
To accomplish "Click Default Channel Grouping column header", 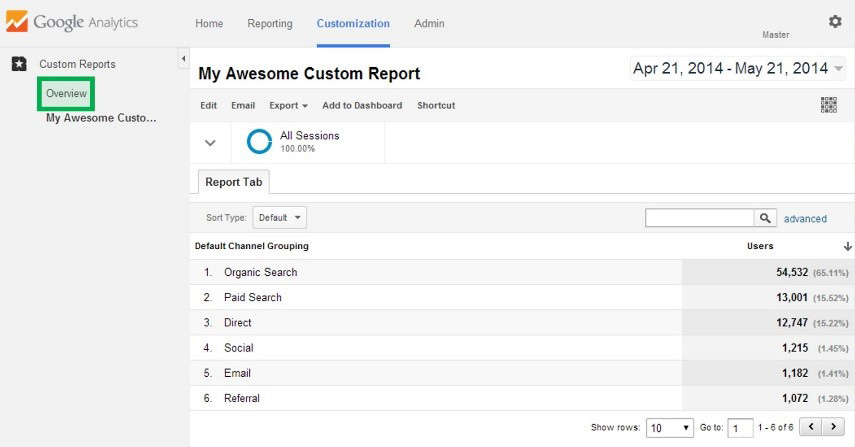I will (x=251, y=246).
